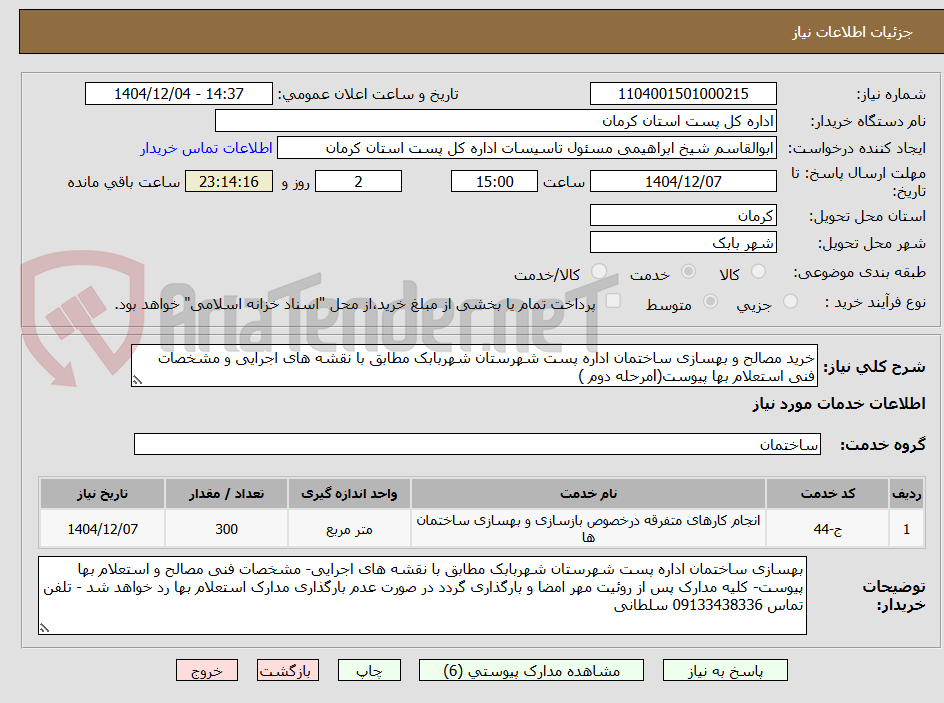Screen dimensions: 944x703
Task: Click the deadline date field 1404/12/07
Action: [683, 181]
